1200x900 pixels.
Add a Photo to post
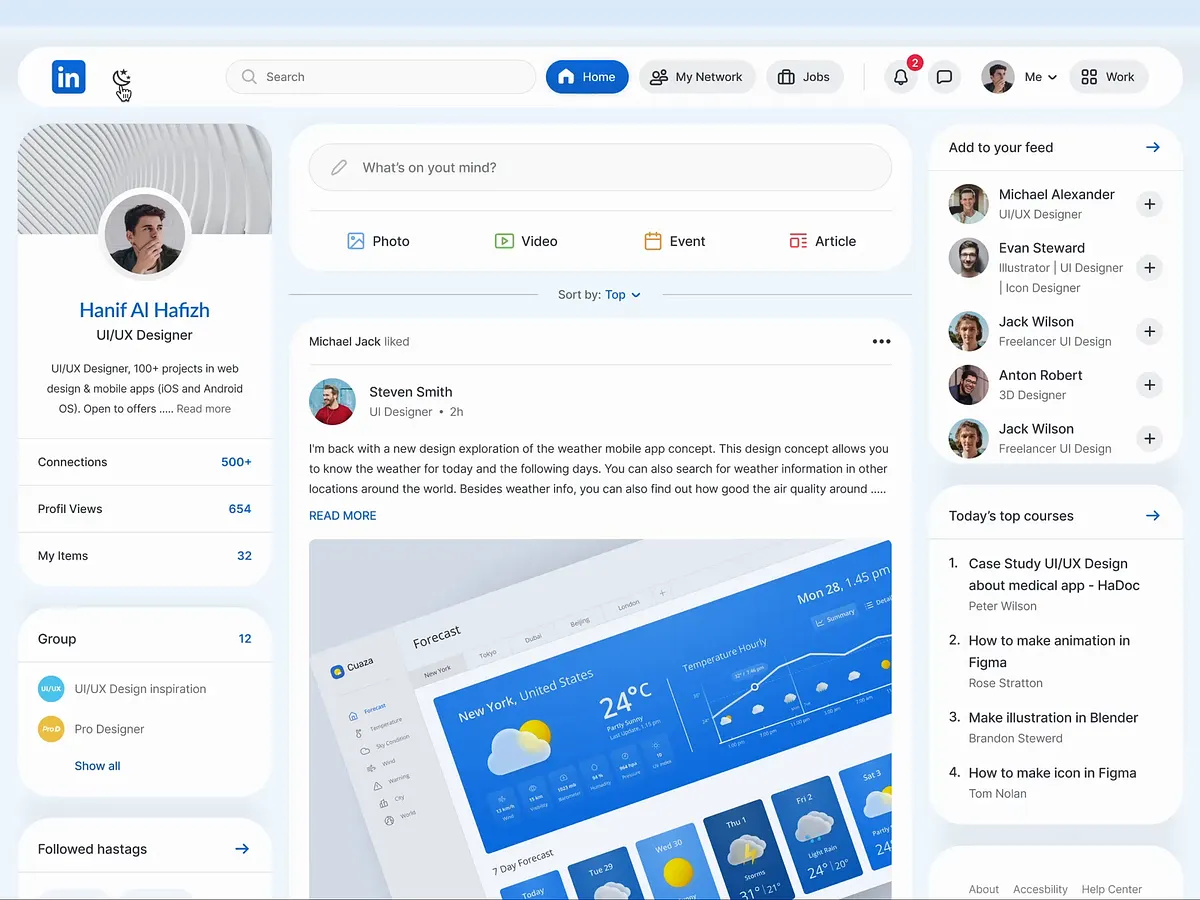tap(378, 241)
